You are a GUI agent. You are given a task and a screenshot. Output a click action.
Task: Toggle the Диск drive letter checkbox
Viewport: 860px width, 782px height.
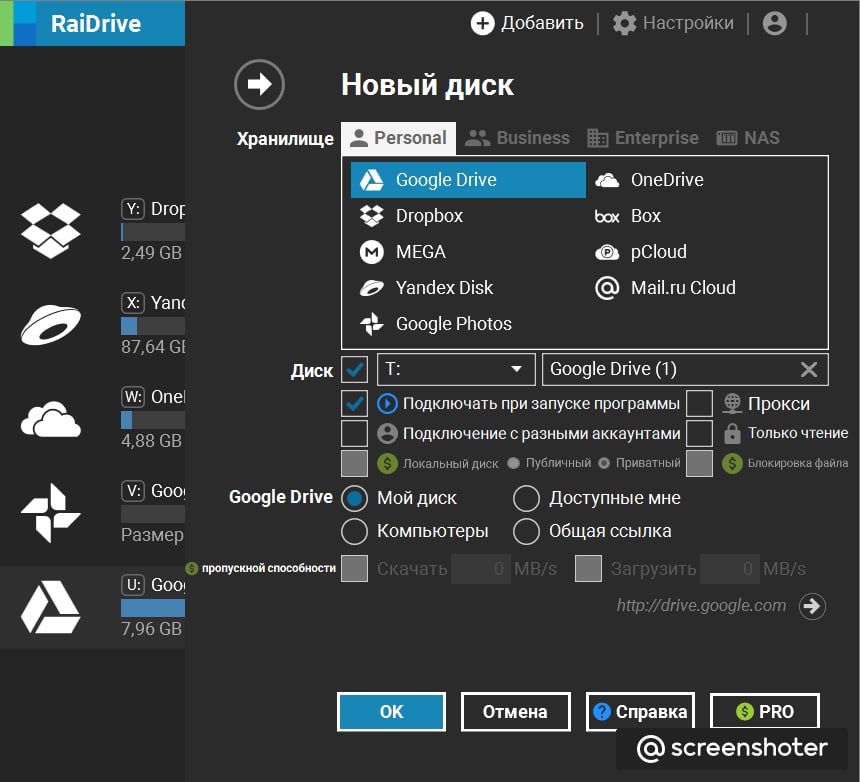pos(354,370)
